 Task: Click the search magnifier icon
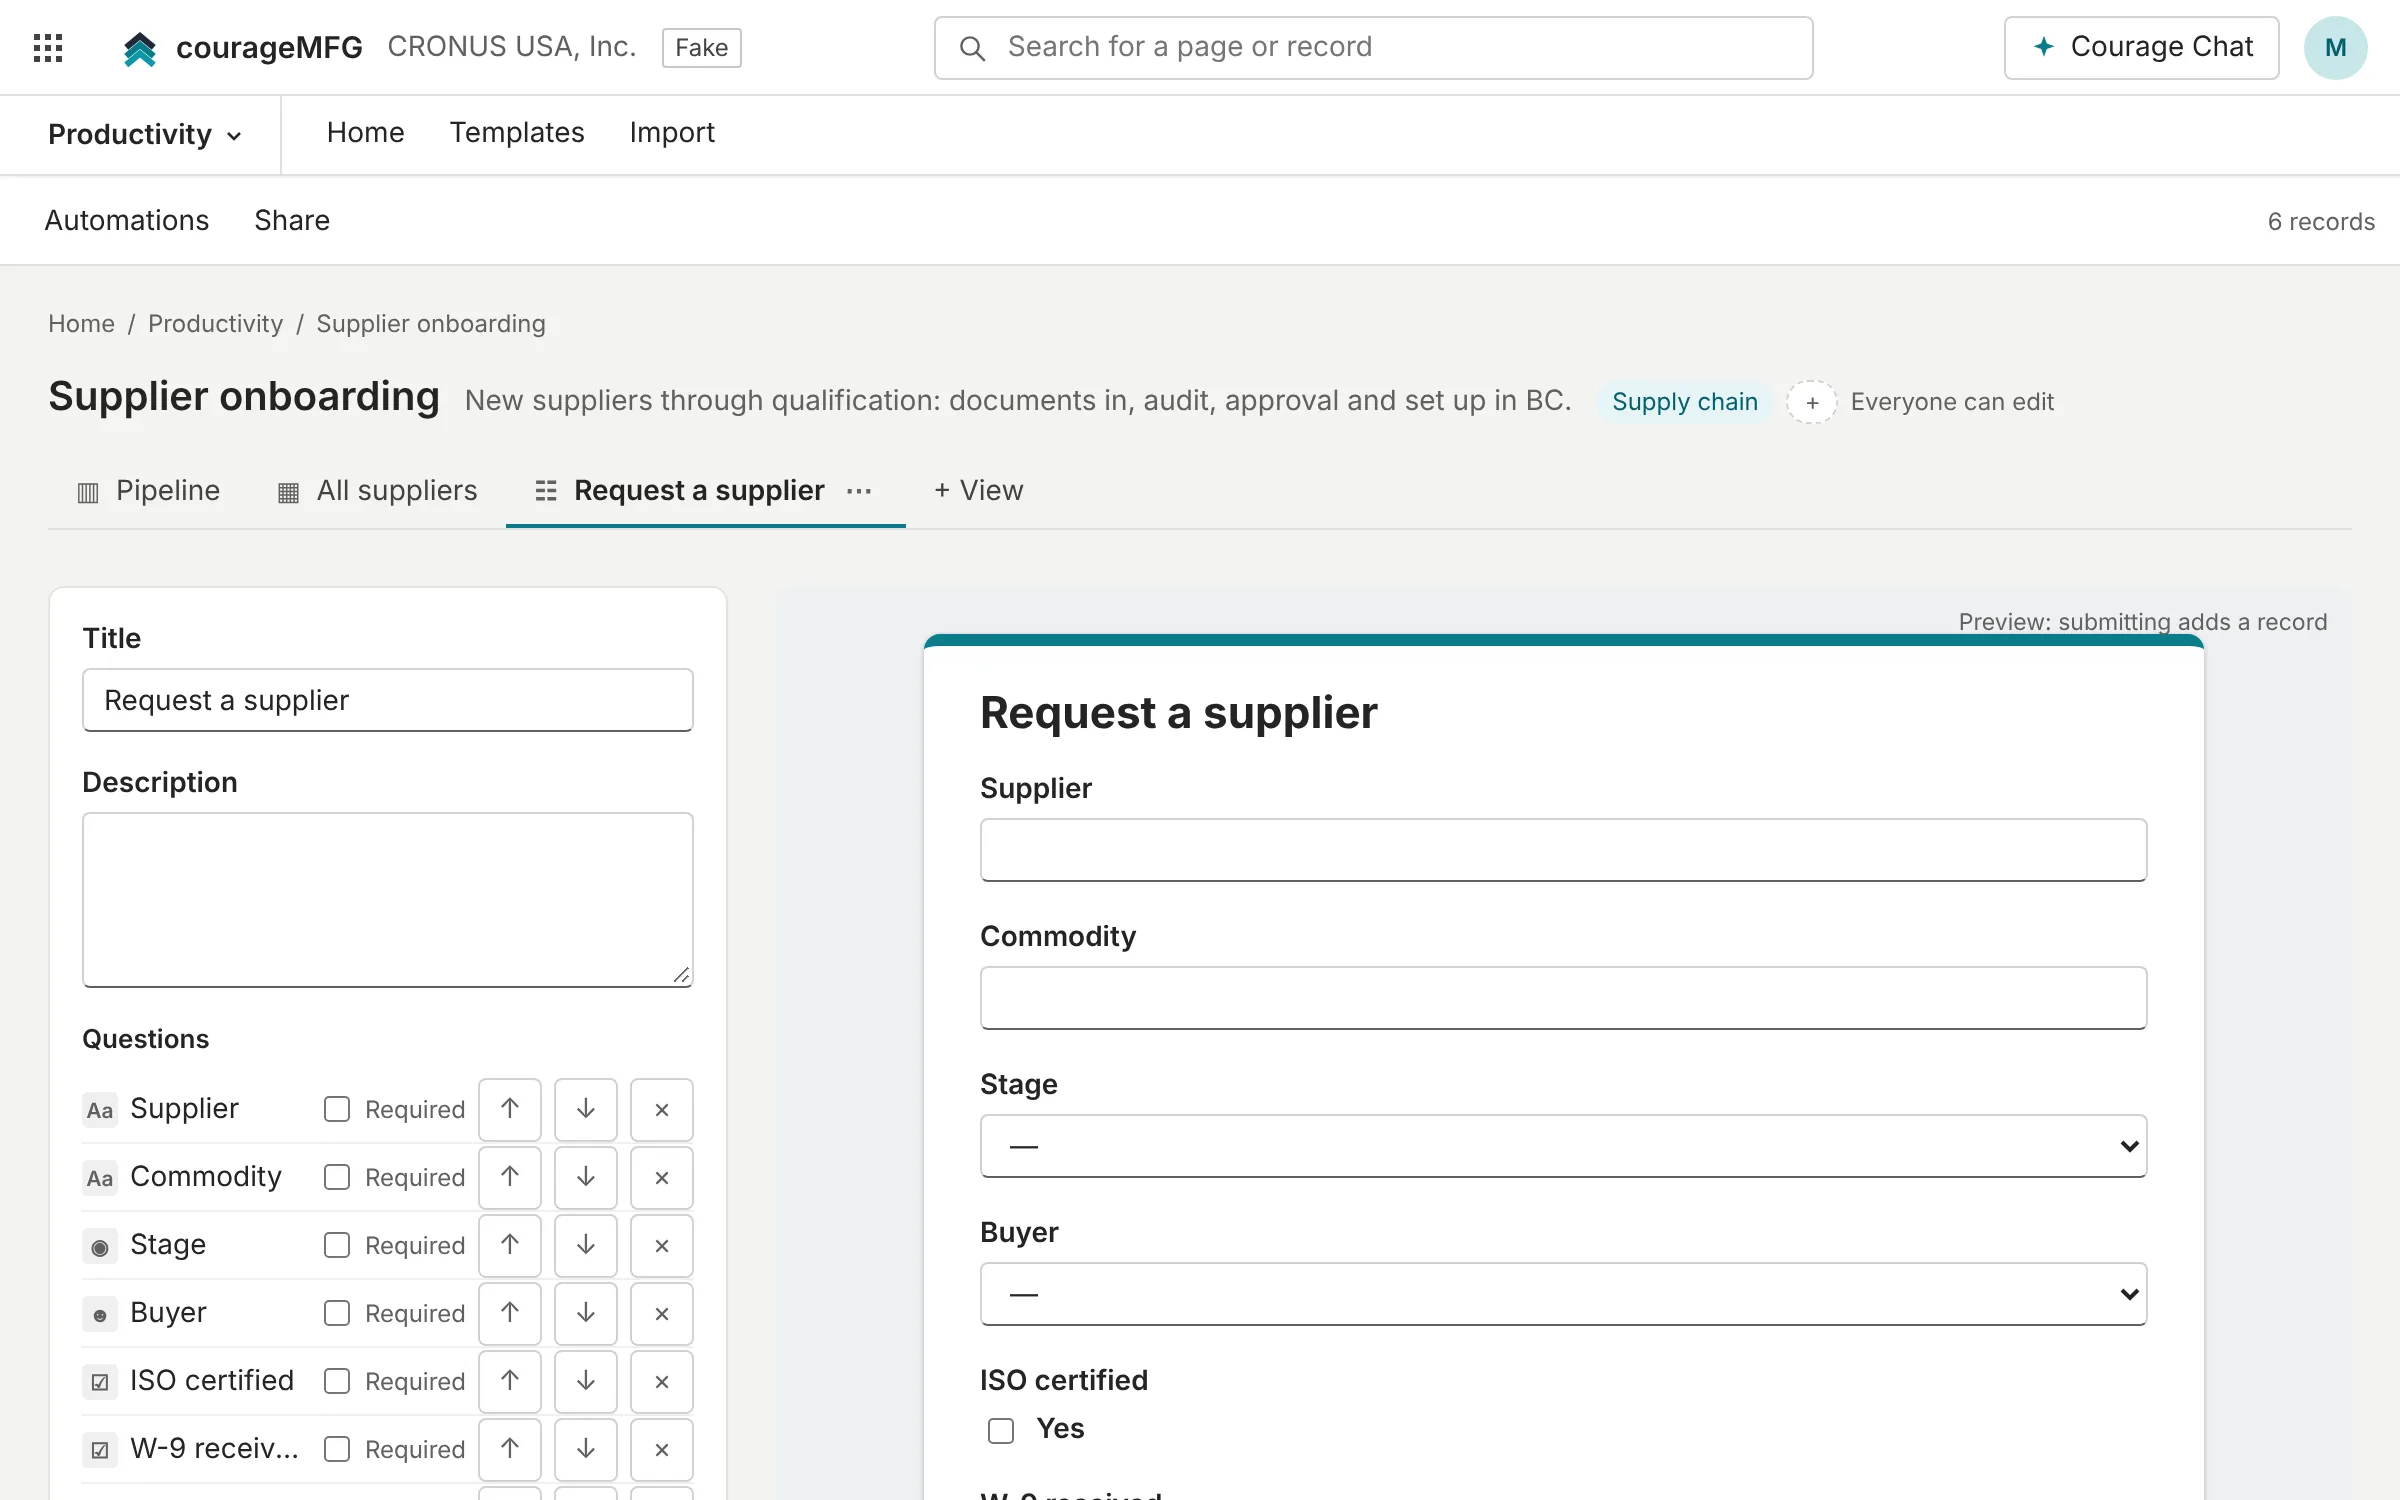point(971,47)
